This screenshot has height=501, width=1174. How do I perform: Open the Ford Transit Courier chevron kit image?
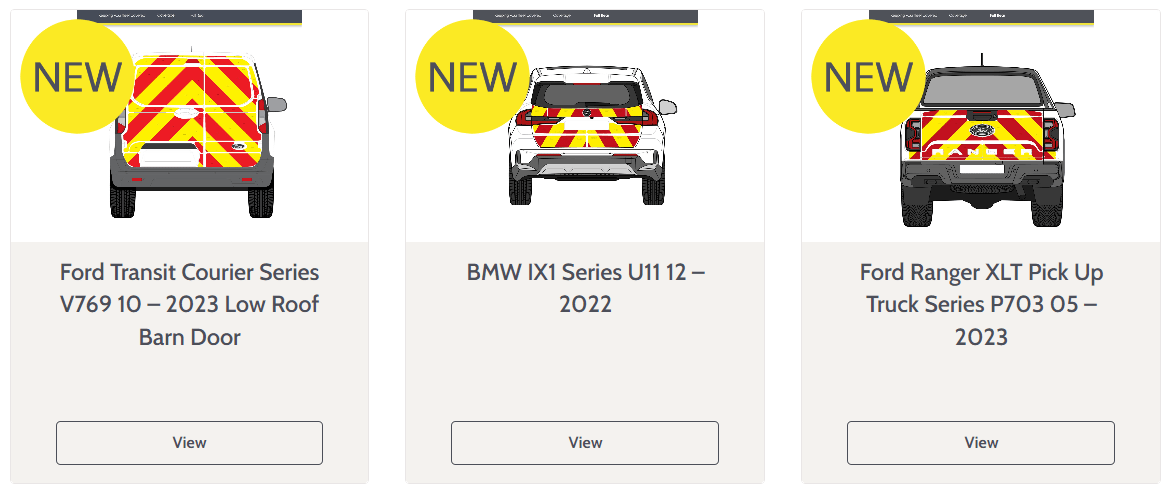pyautogui.click(x=189, y=126)
